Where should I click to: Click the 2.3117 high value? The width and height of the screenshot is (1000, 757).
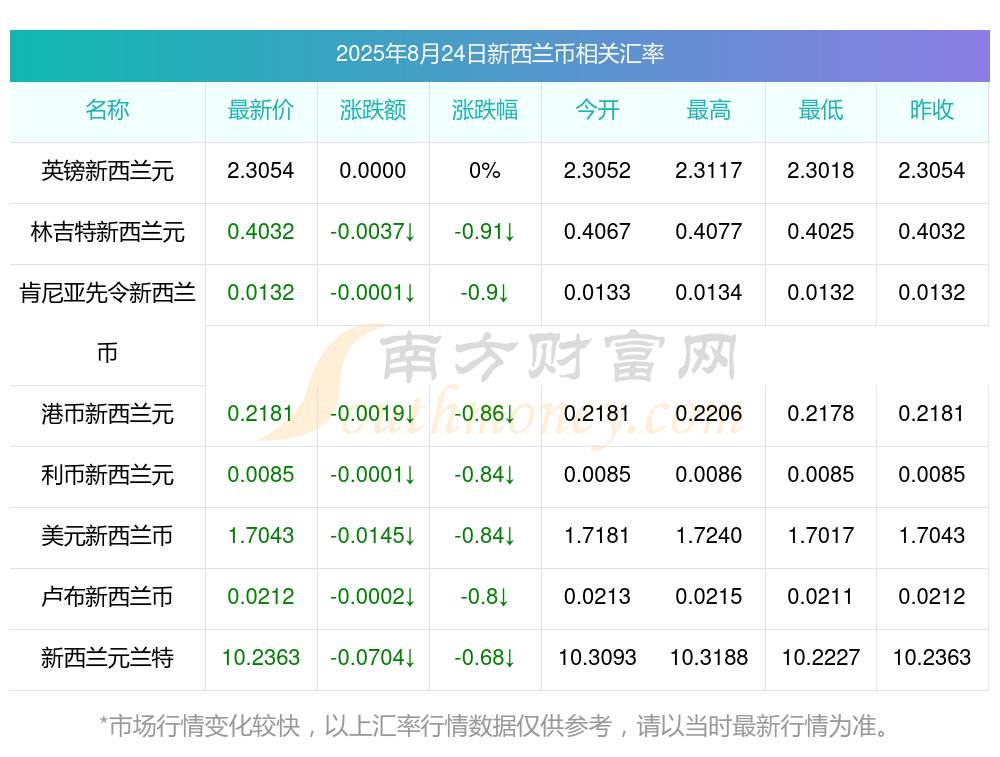click(709, 170)
